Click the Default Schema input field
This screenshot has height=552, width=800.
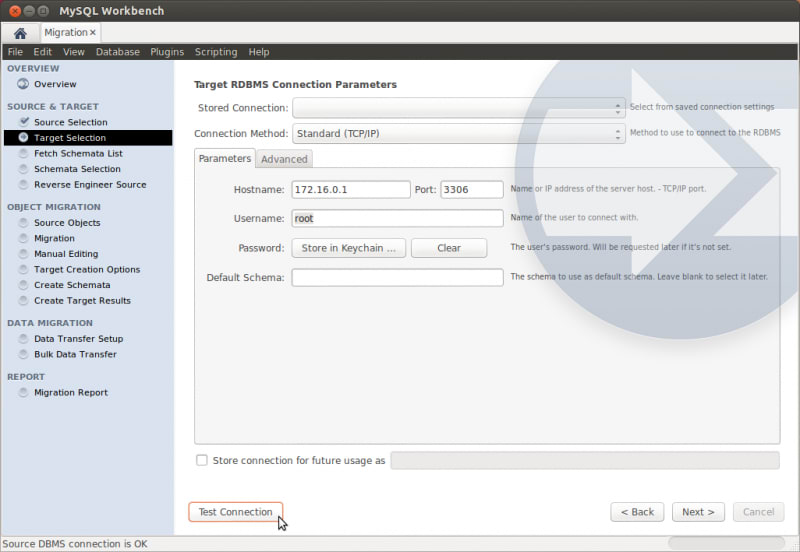397,278
